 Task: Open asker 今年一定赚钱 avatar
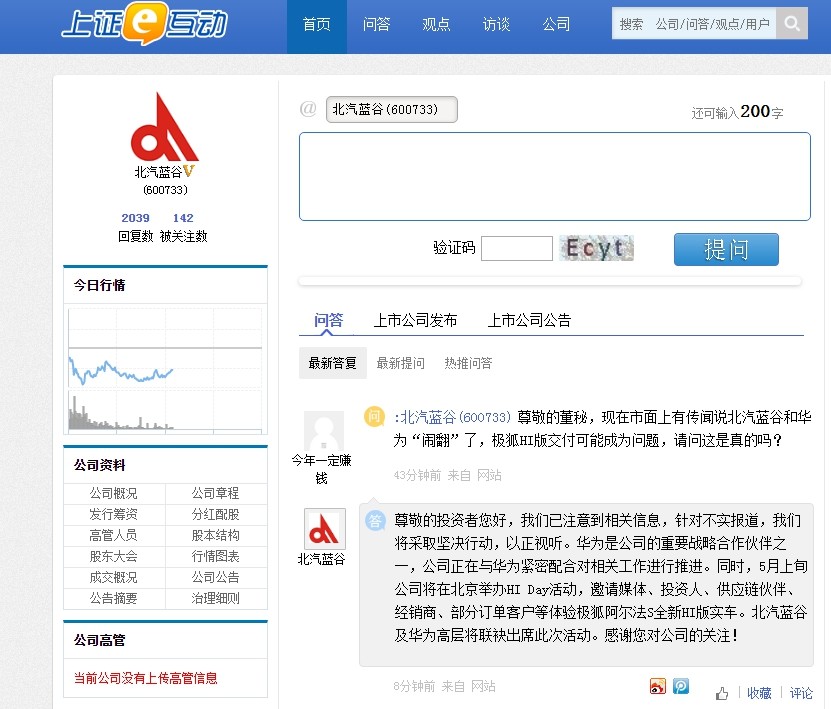coord(324,431)
